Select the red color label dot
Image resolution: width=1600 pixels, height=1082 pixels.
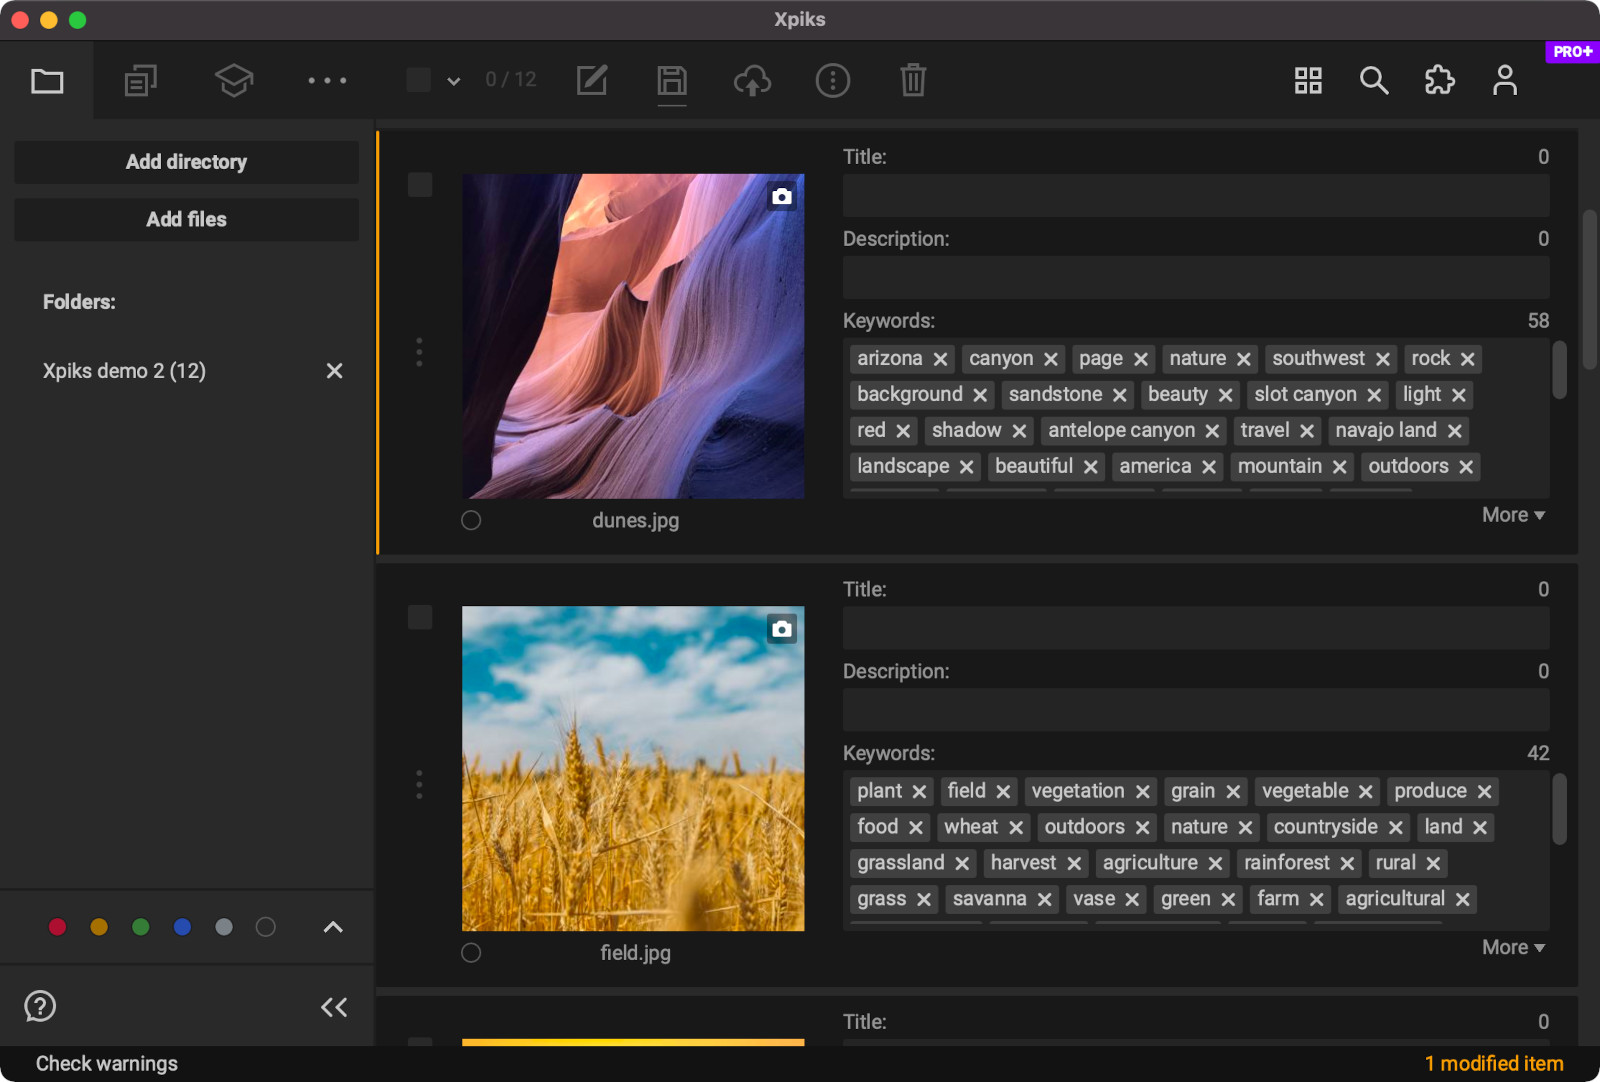[57, 927]
